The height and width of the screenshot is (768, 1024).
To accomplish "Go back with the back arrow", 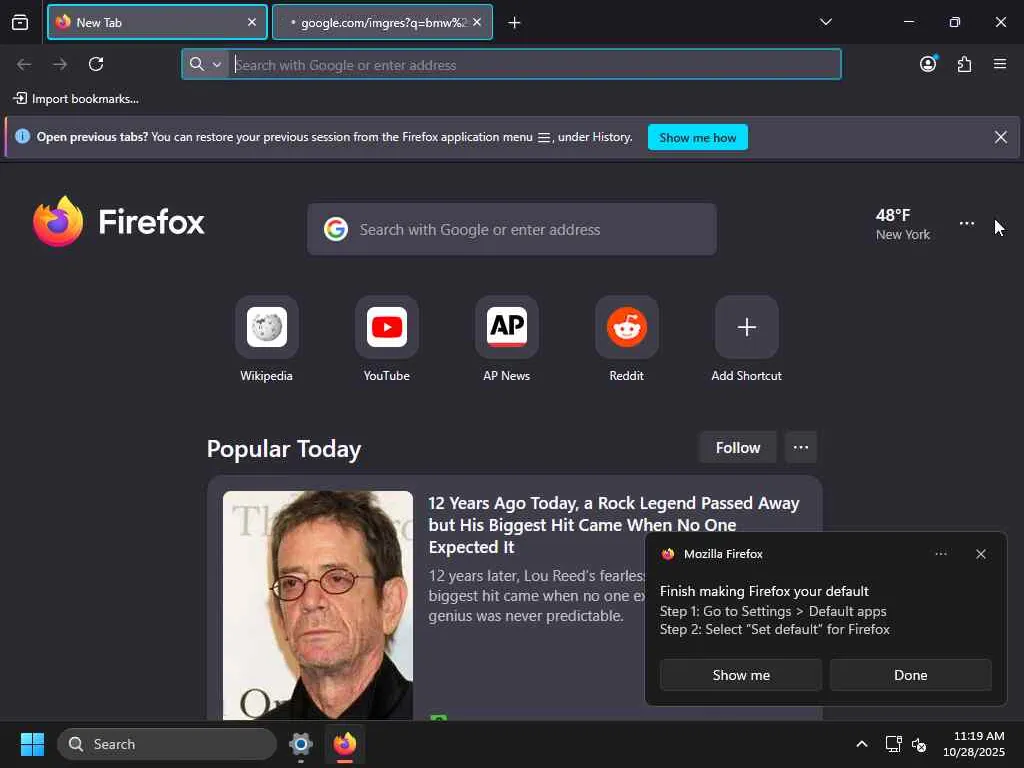I will pyautogui.click(x=24, y=64).
